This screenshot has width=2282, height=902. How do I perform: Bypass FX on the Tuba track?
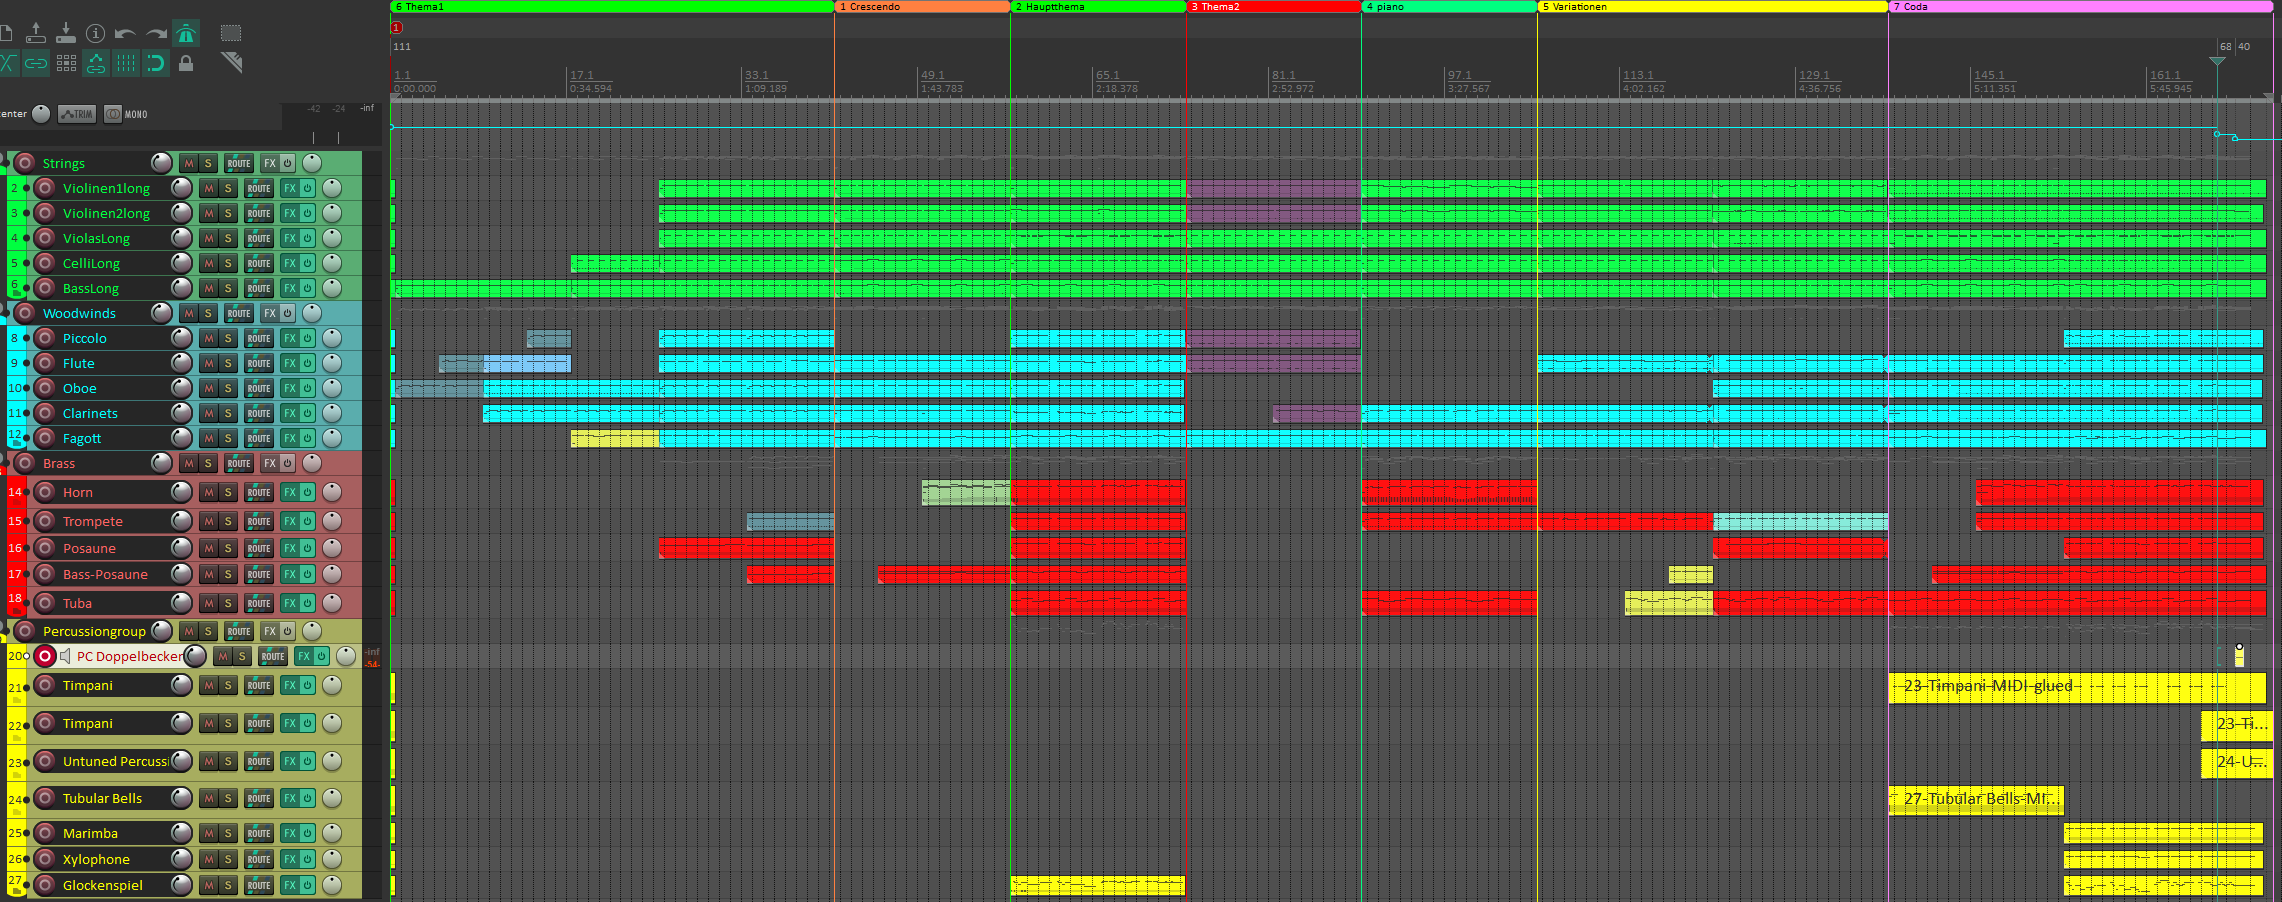click(307, 603)
